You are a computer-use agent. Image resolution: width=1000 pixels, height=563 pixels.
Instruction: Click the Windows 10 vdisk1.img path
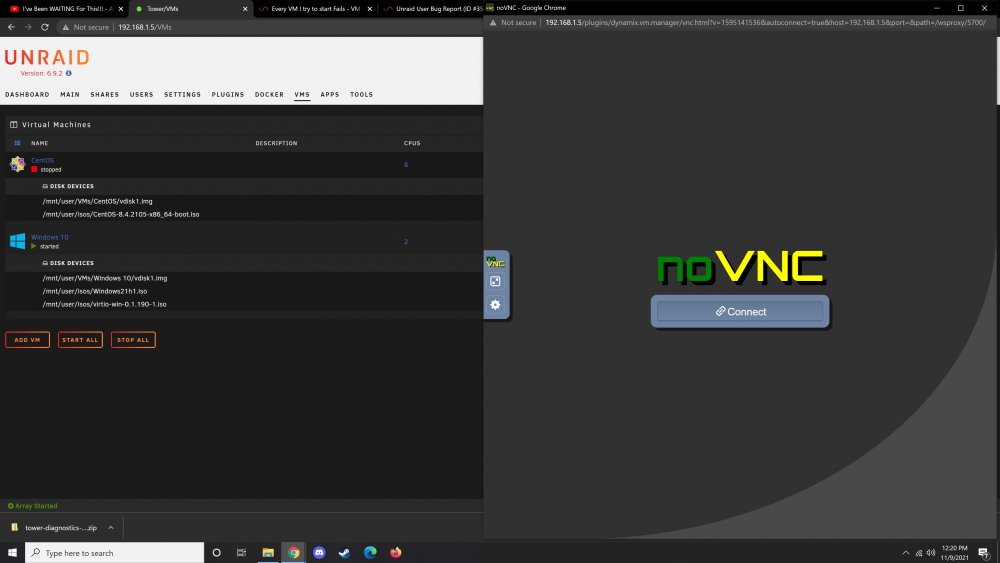[x=105, y=278]
